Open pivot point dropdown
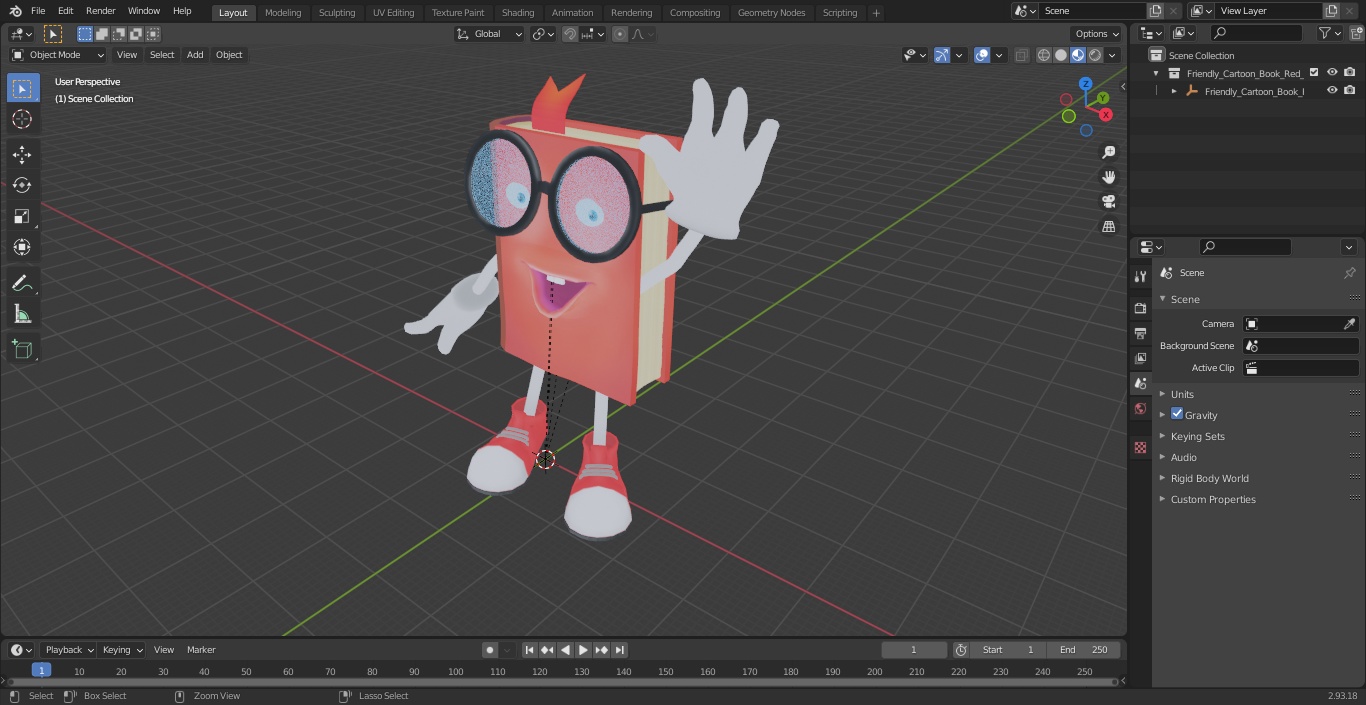The width and height of the screenshot is (1366, 705). (543, 34)
